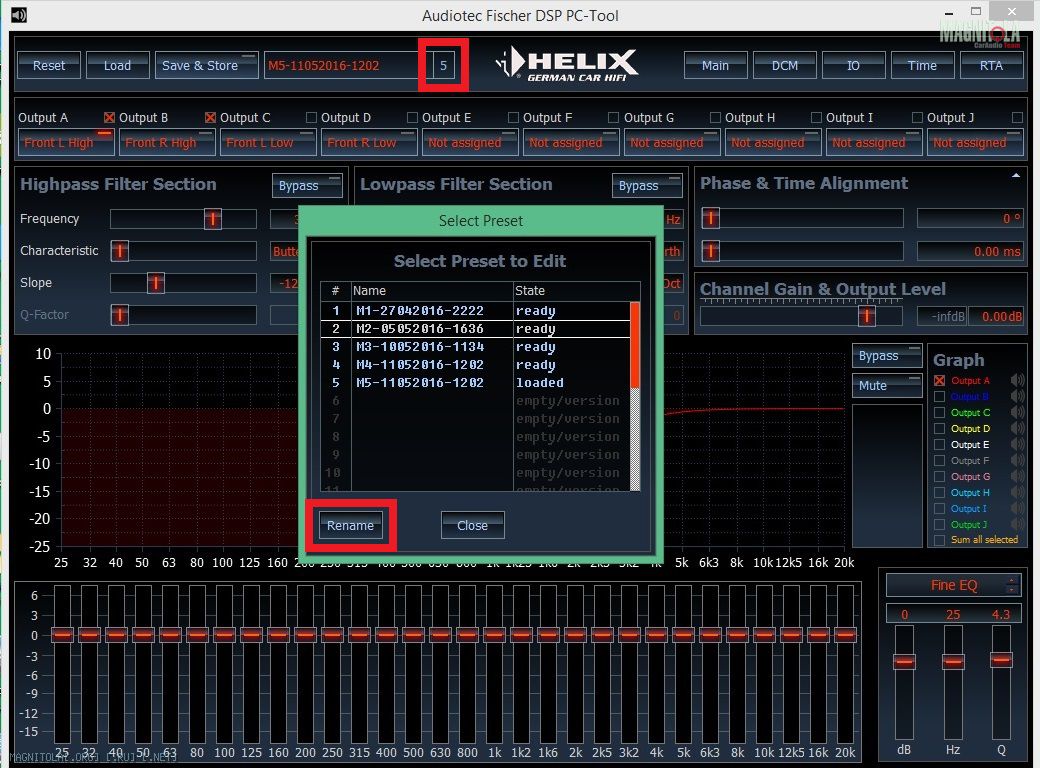Screen dimensions: 1040x768
Task: Select preset M3-10052016-1134 in the list
Action: 420,347
